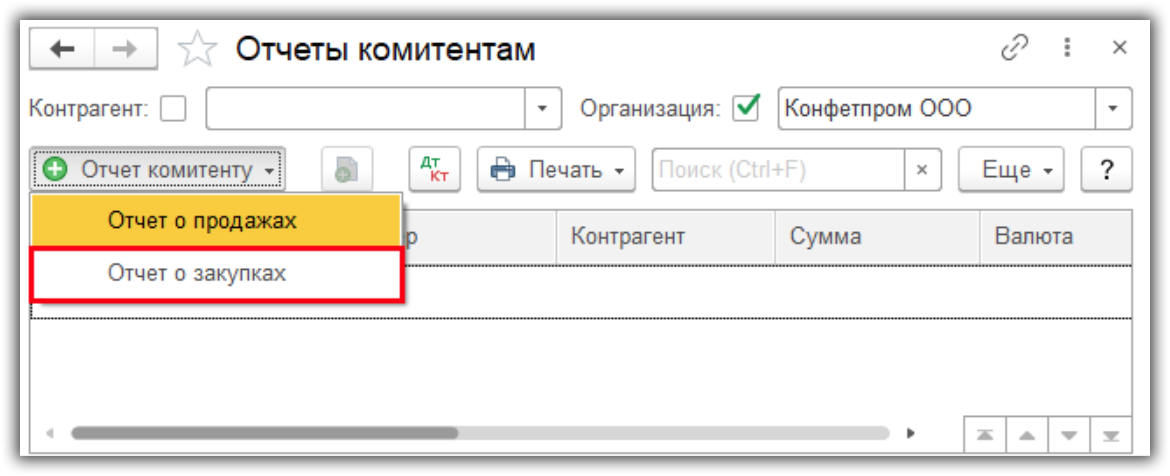Jump to the first row of the list
Image resolution: width=1170 pixels, height=476 pixels.
pyautogui.click(x=986, y=435)
